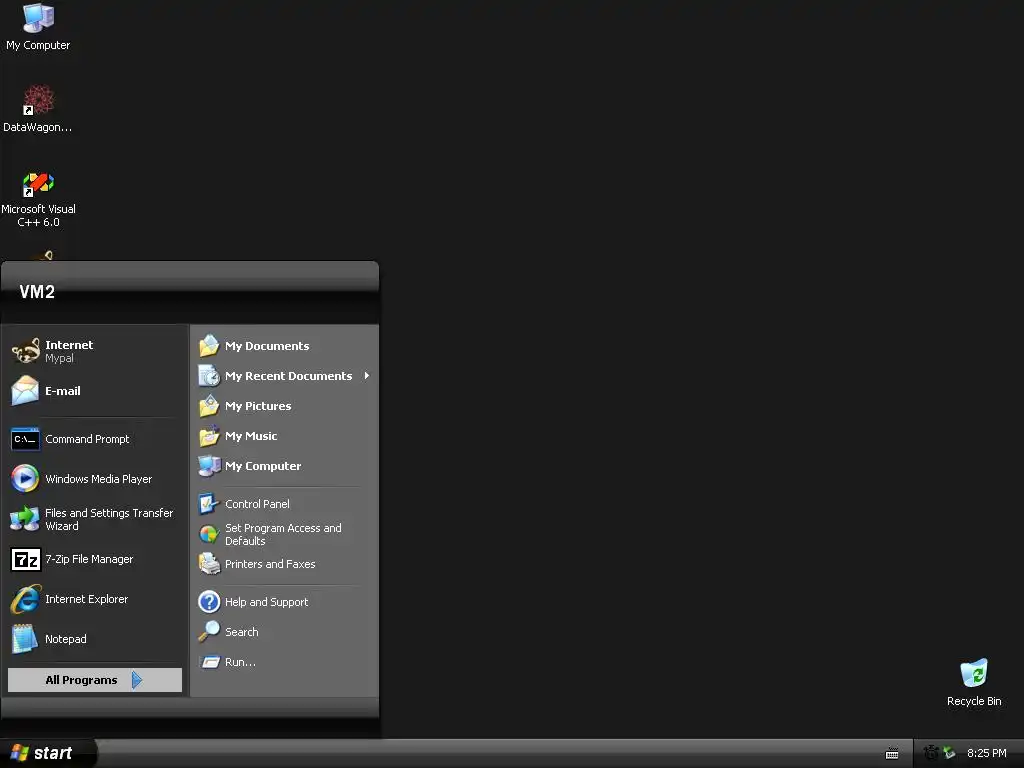Click the All Programs label
Viewport: 1024px width, 768px height.
pos(81,680)
